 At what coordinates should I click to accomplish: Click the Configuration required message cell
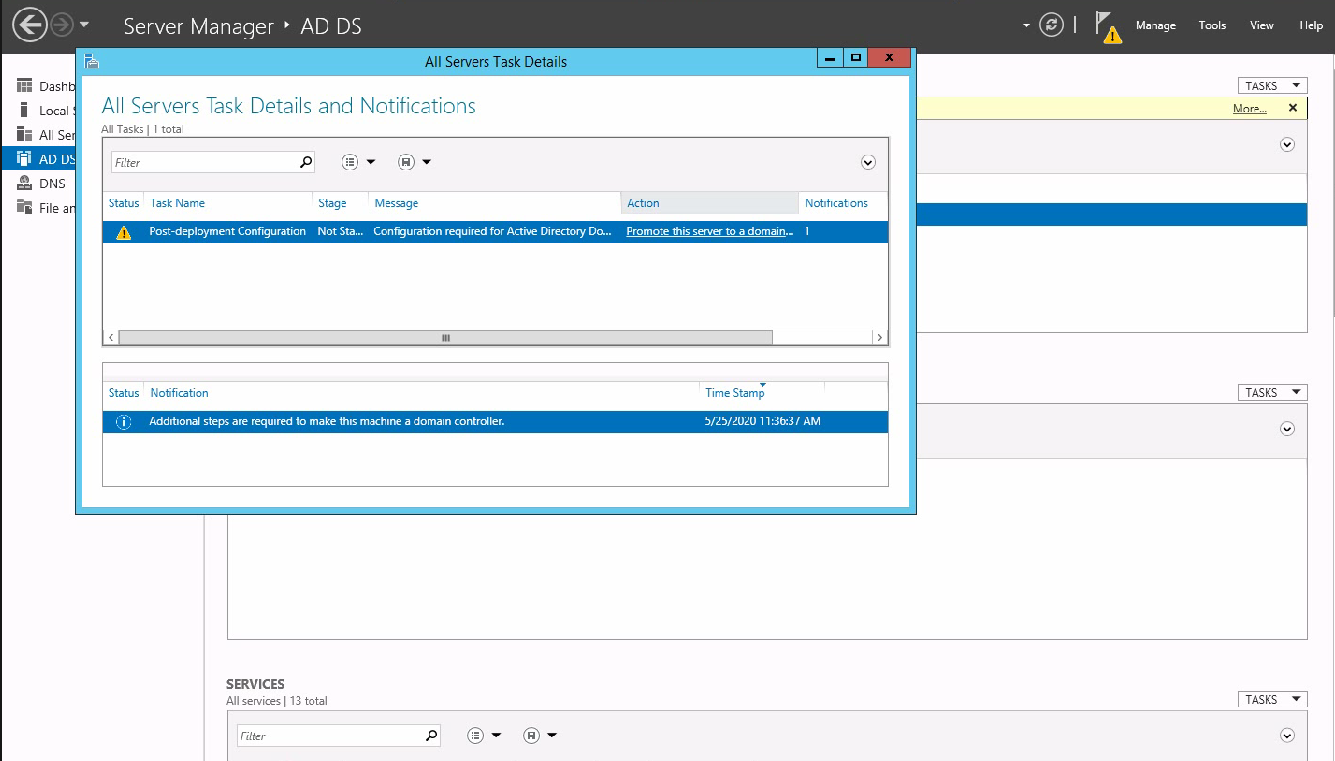493,231
